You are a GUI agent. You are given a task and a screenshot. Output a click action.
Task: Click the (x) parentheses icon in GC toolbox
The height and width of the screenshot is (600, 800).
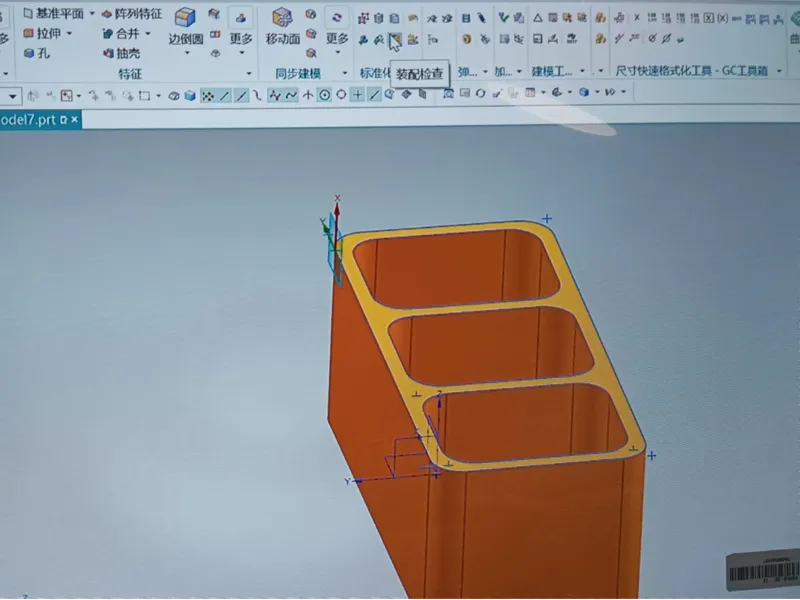722,18
